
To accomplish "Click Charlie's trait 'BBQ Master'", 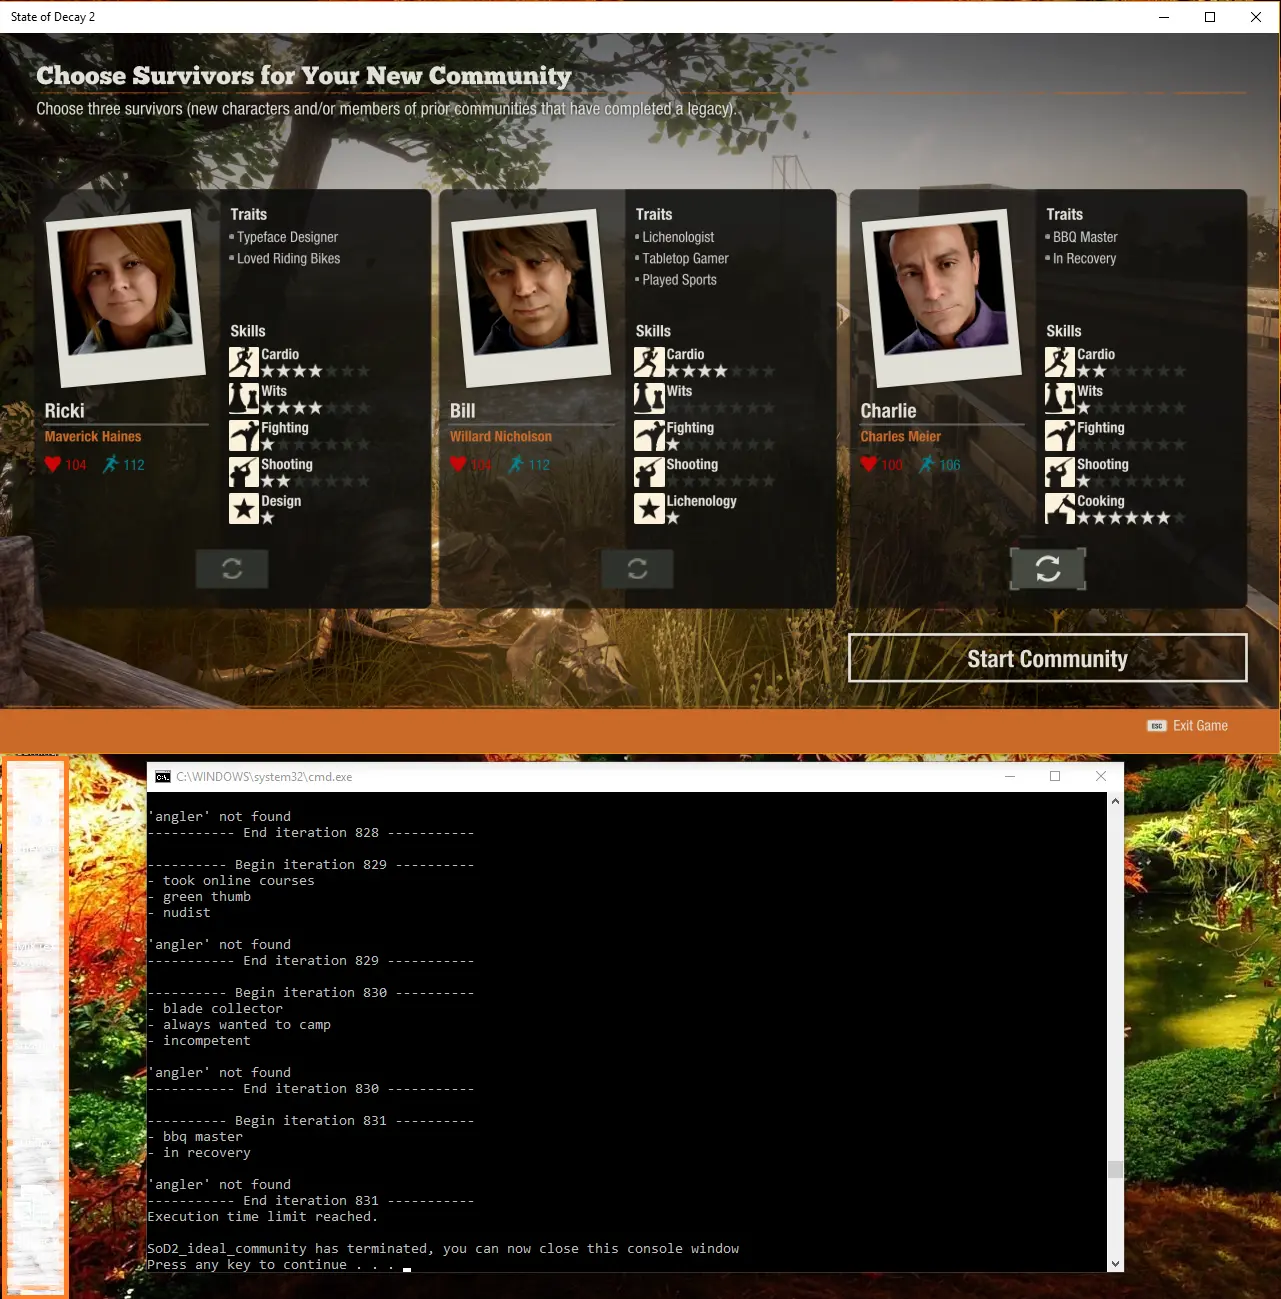I will tap(1085, 237).
